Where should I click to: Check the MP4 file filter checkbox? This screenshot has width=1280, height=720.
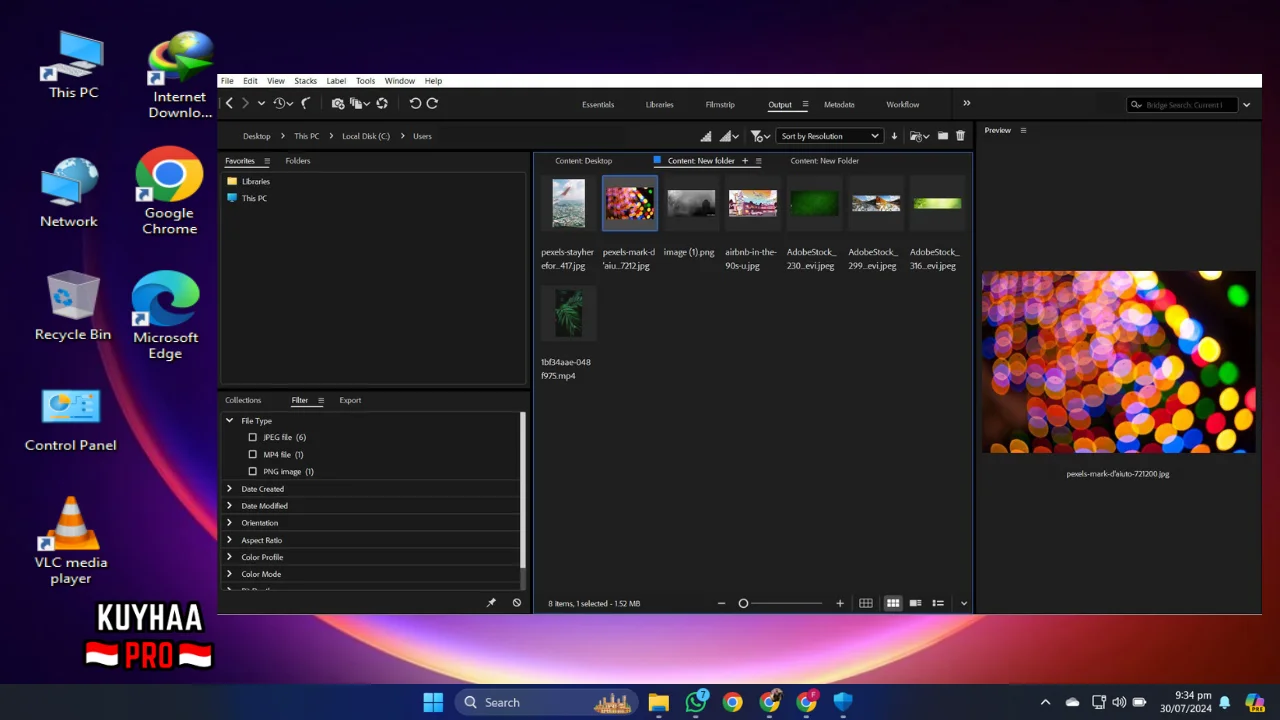click(x=253, y=454)
